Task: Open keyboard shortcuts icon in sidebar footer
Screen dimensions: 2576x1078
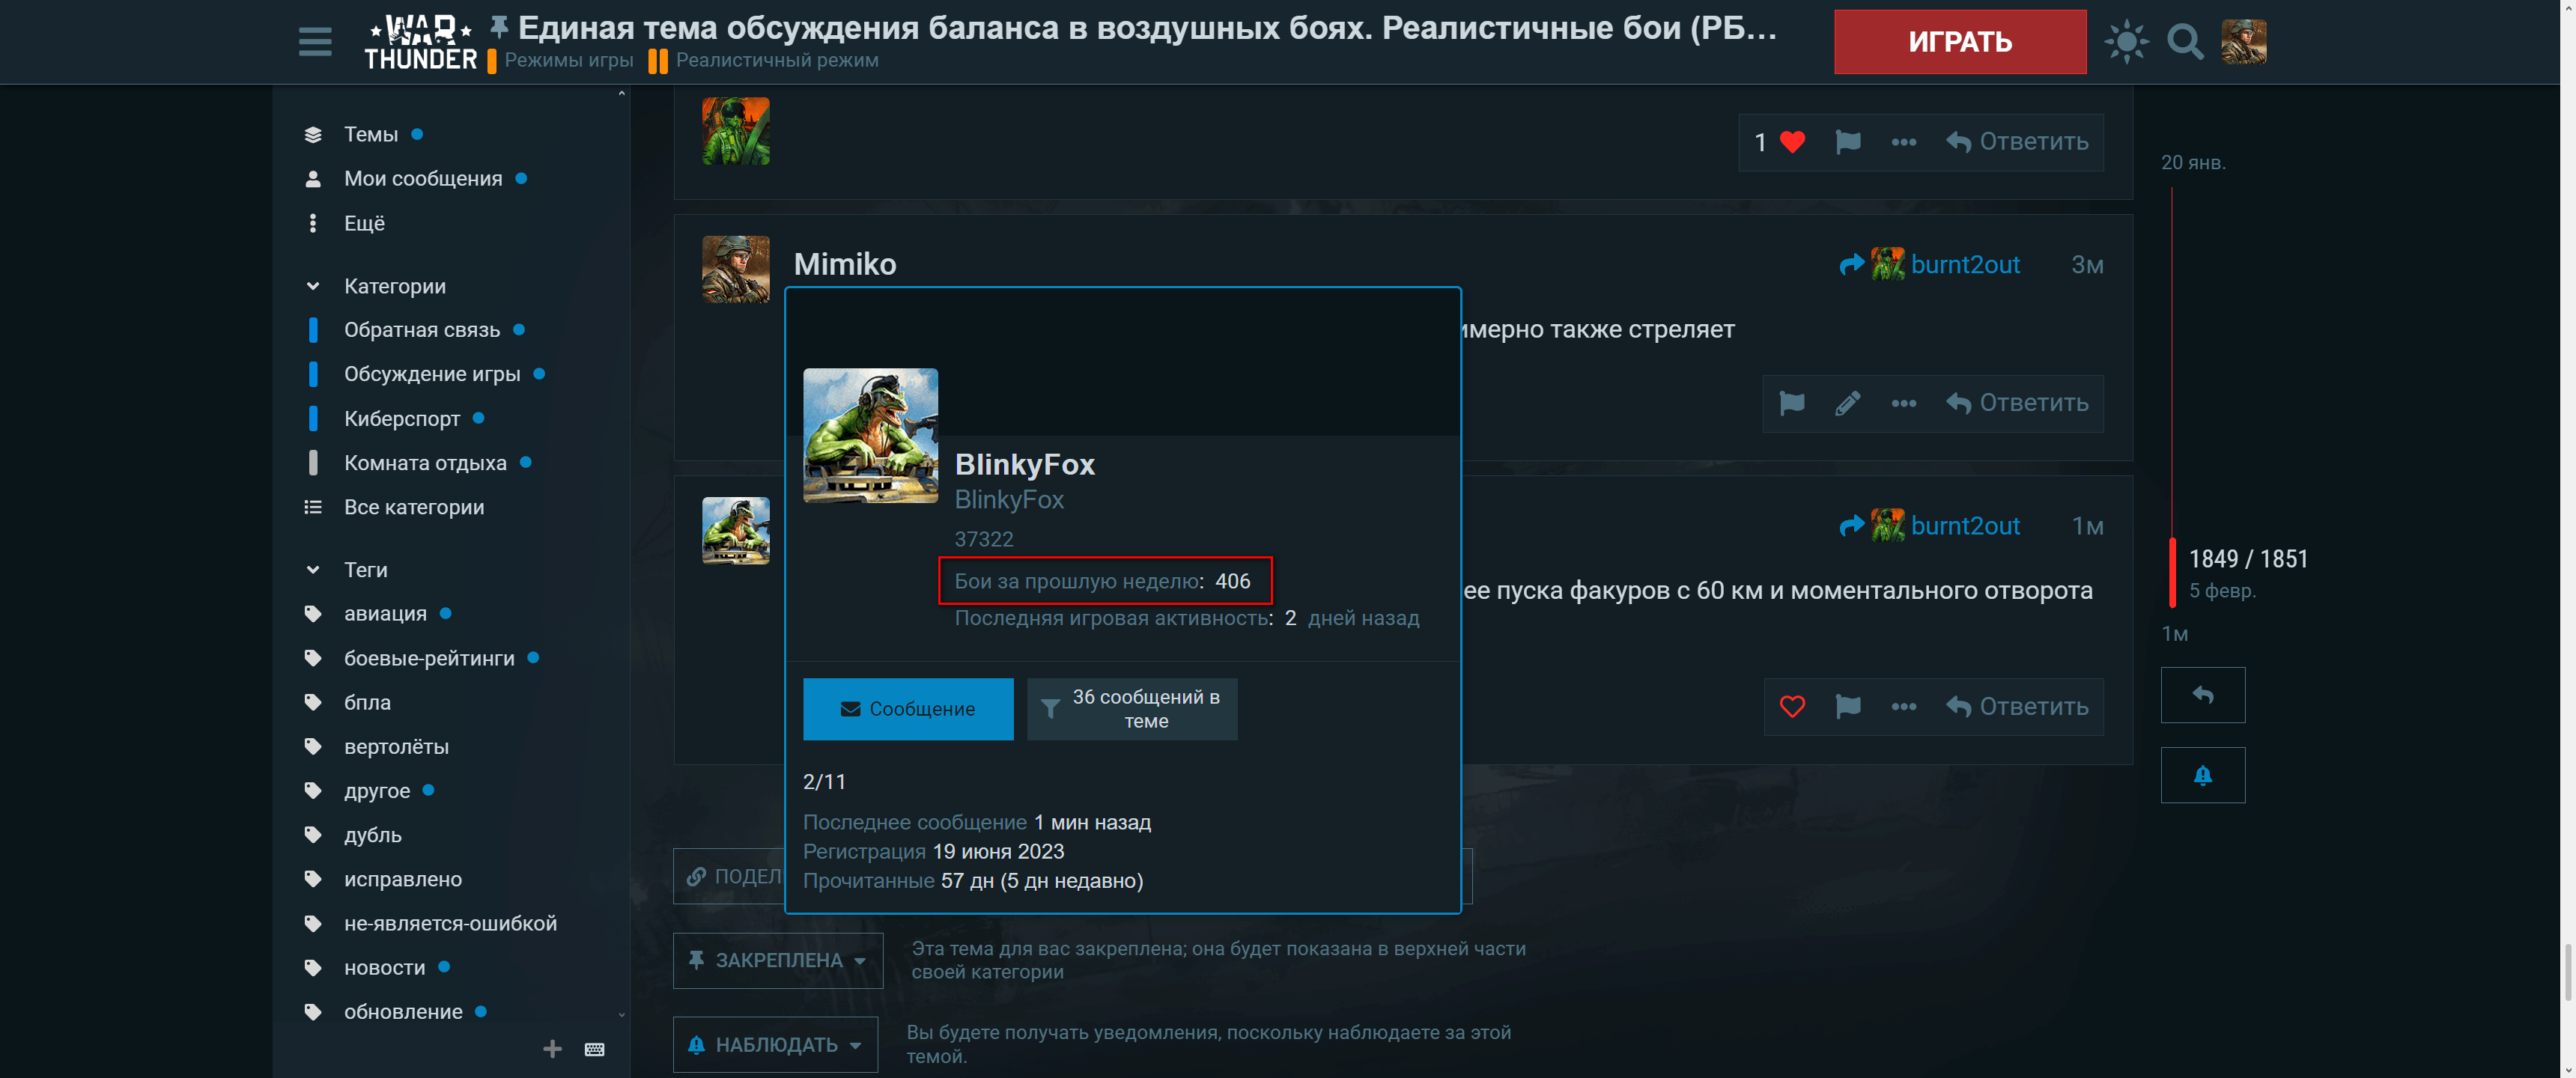Action: pos(594,1049)
